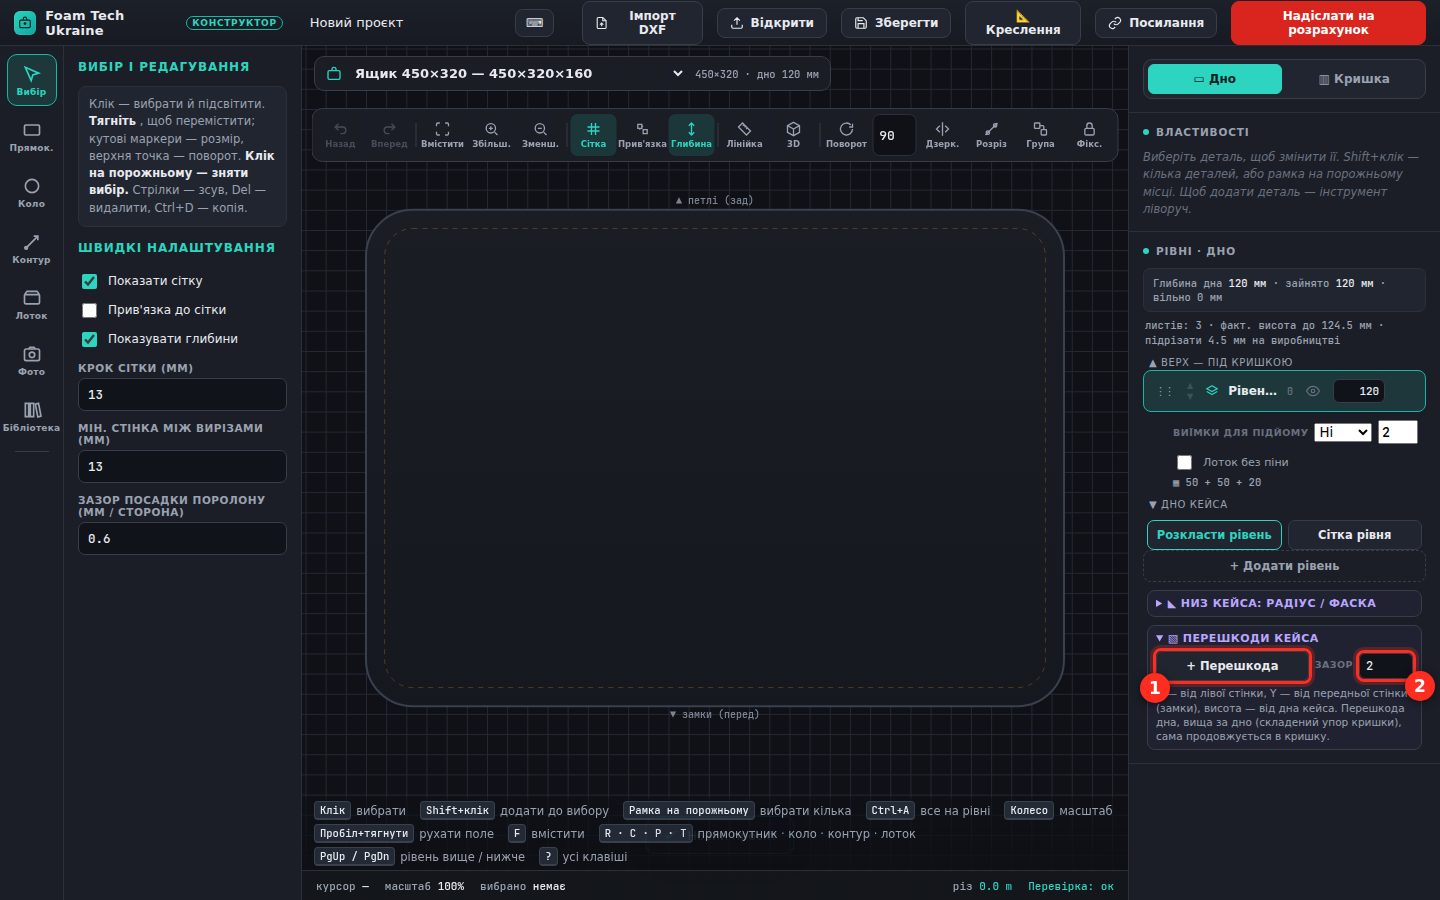
Task: Click the + Додати рівень button
Action: click(1284, 566)
